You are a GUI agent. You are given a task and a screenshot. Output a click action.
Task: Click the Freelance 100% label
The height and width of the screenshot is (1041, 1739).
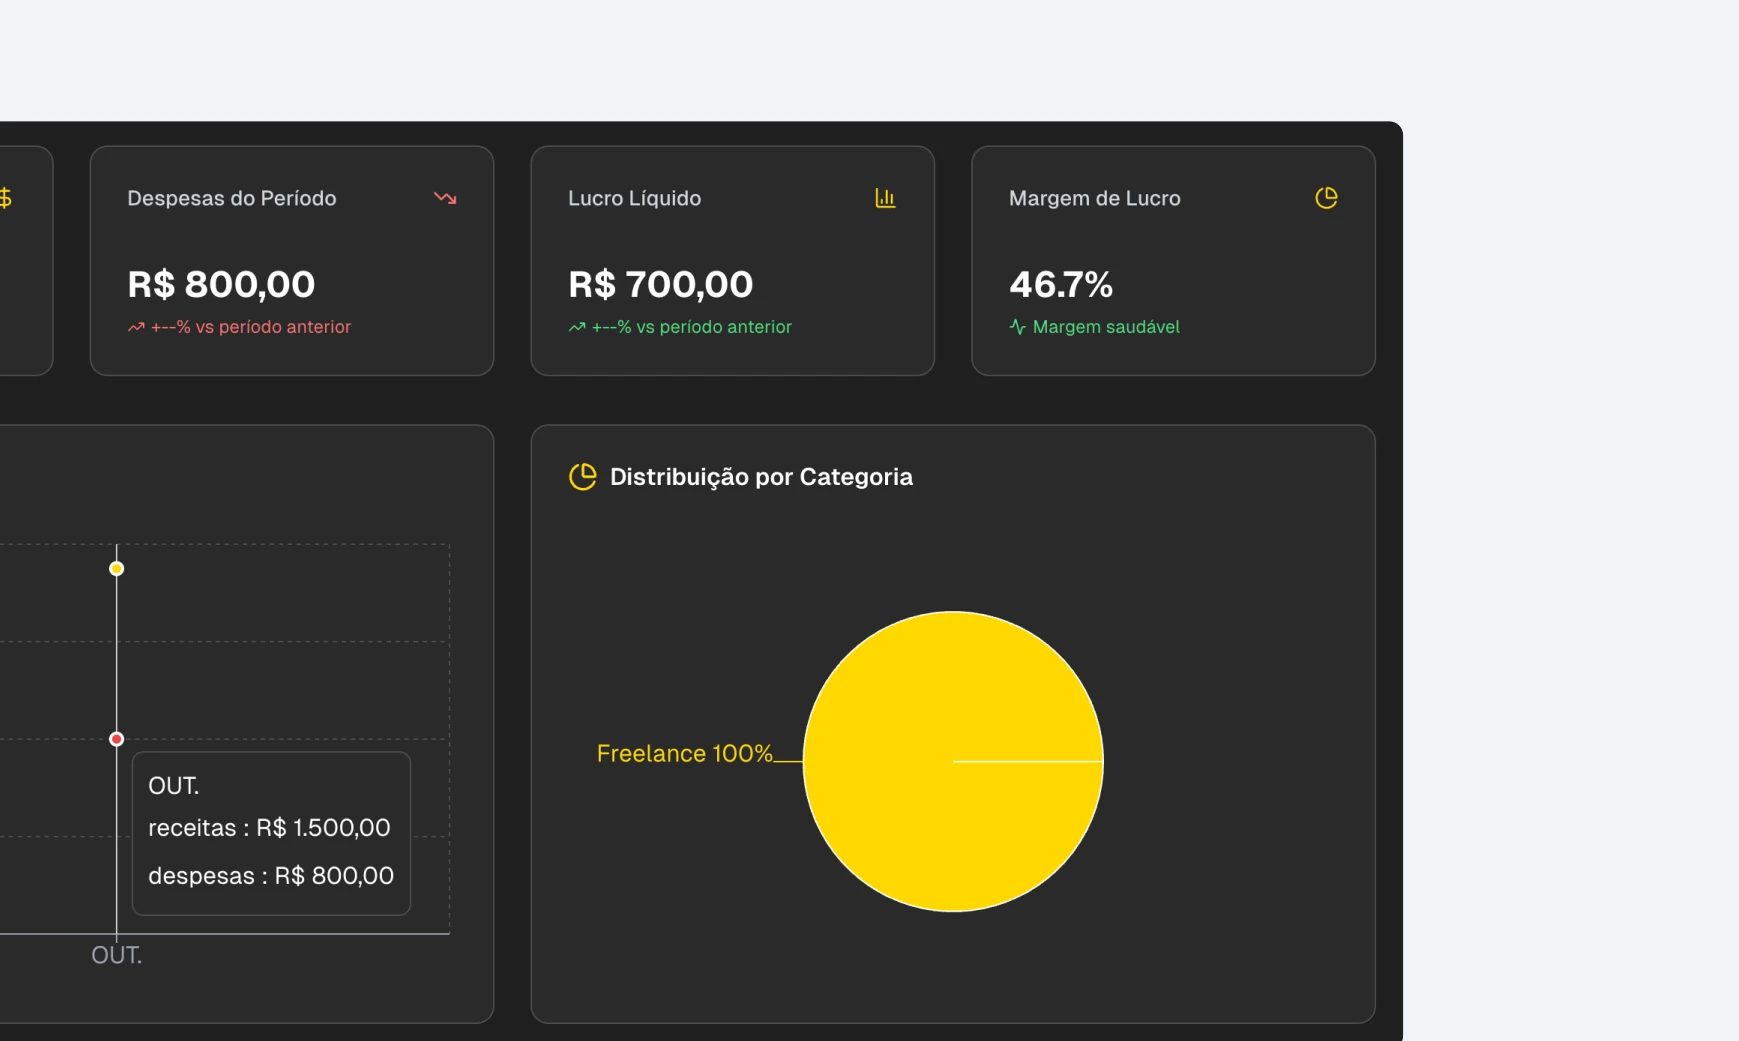click(x=684, y=754)
